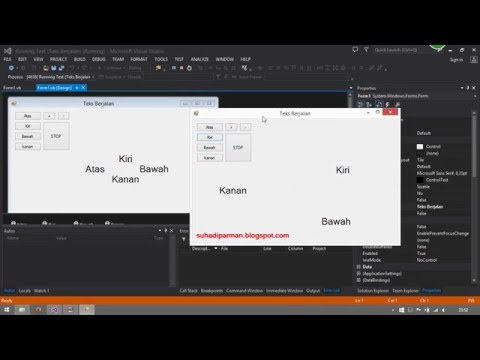Click the plus button in the running window
480x360 pixels.
tap(231, 127)
